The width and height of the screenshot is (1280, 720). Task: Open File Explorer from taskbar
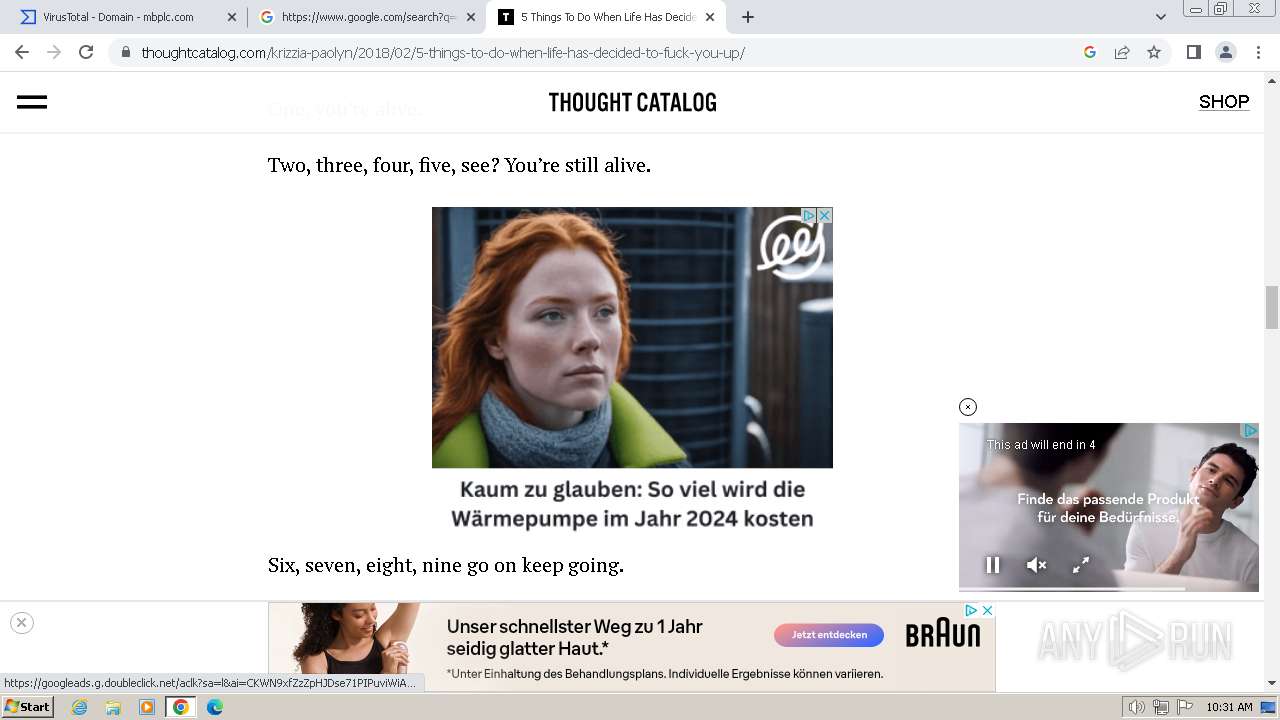click(x=113, y=707)
